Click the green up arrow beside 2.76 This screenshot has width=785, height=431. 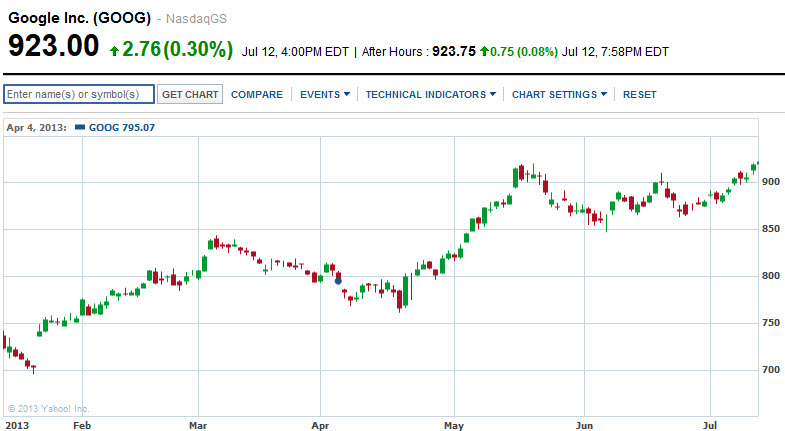(114, 51)
